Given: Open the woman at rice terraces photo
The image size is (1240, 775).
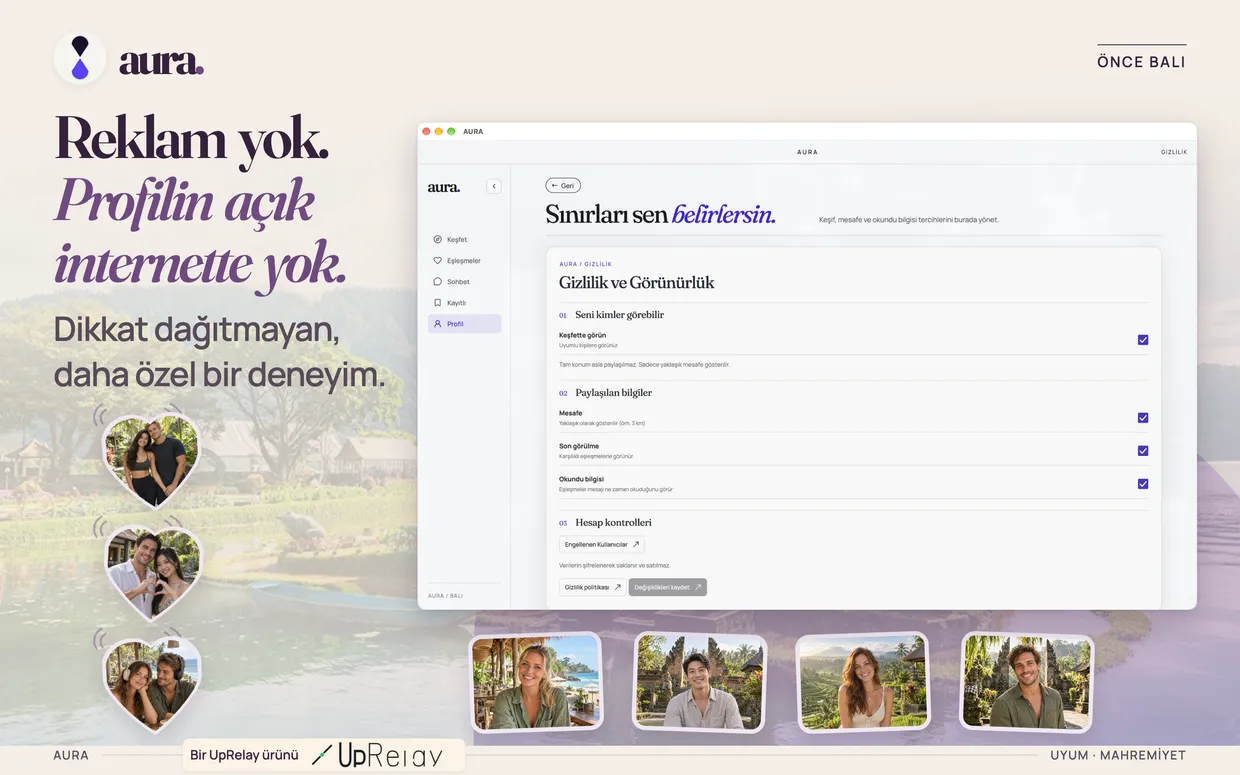Looking at the screenshot, I should (862, 683).
